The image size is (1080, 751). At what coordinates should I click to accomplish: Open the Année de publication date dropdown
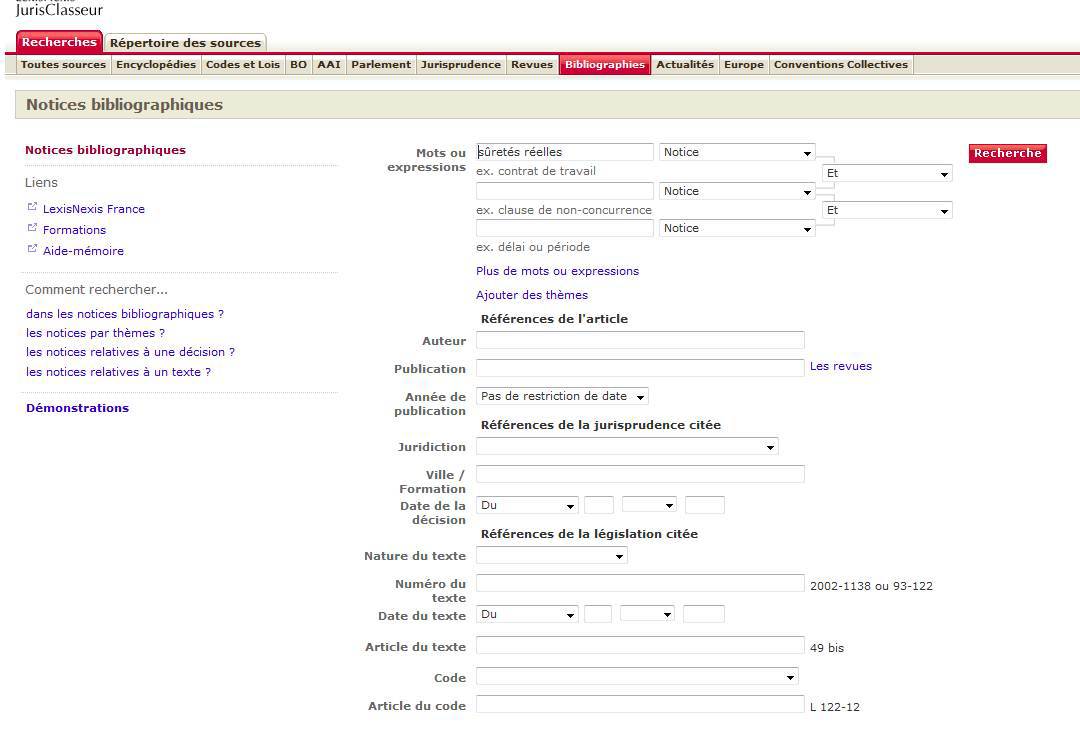point(562,397)
